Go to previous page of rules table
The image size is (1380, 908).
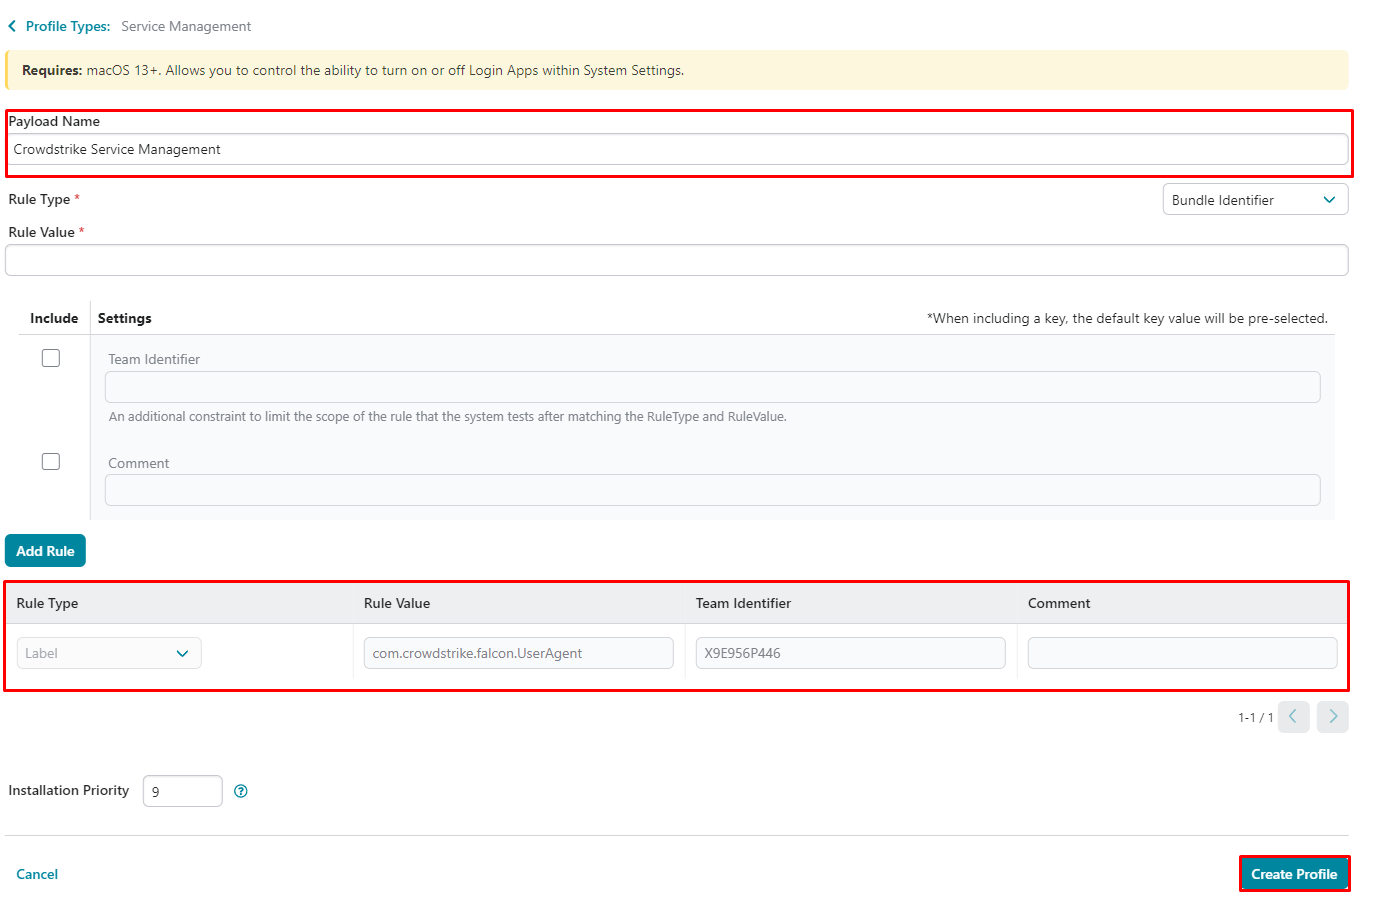pyautogui.click(x=1294, y=717)
